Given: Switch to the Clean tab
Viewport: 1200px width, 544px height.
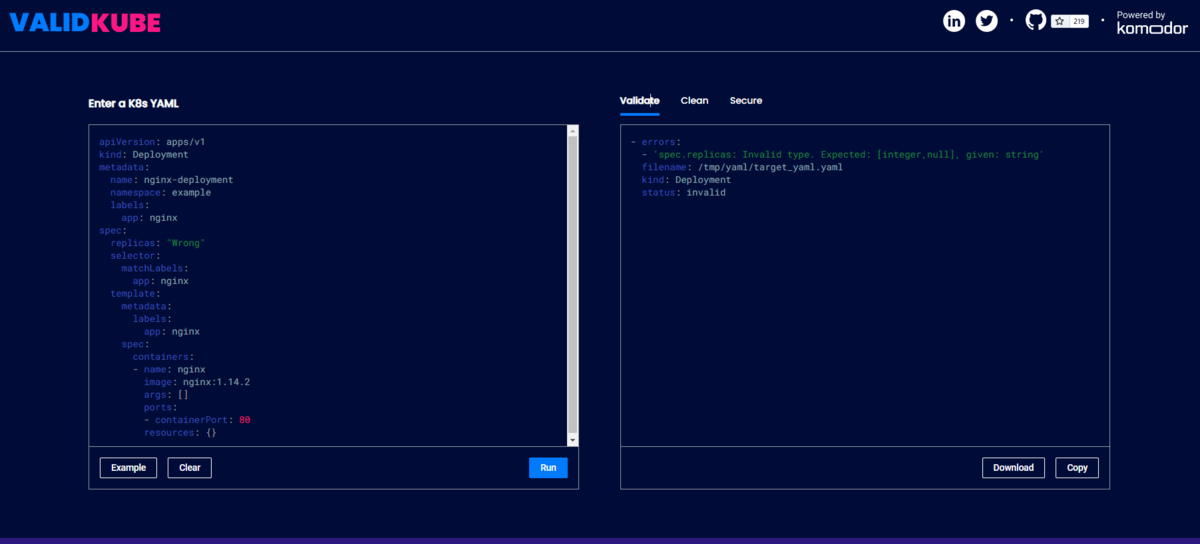Looking at the screenshot, I should click(695, 101).
